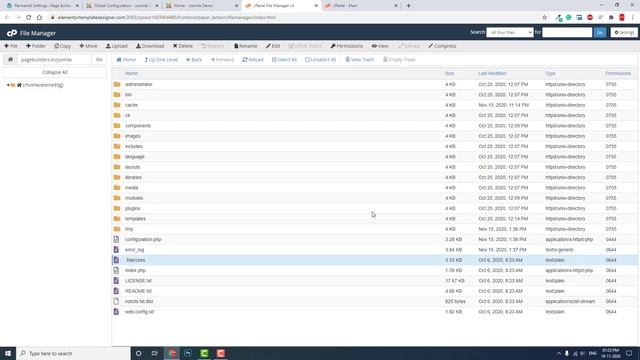The height and width of the screenshot is (360, 640).
Task: Reload the file listing
Action: coord(253,60)
